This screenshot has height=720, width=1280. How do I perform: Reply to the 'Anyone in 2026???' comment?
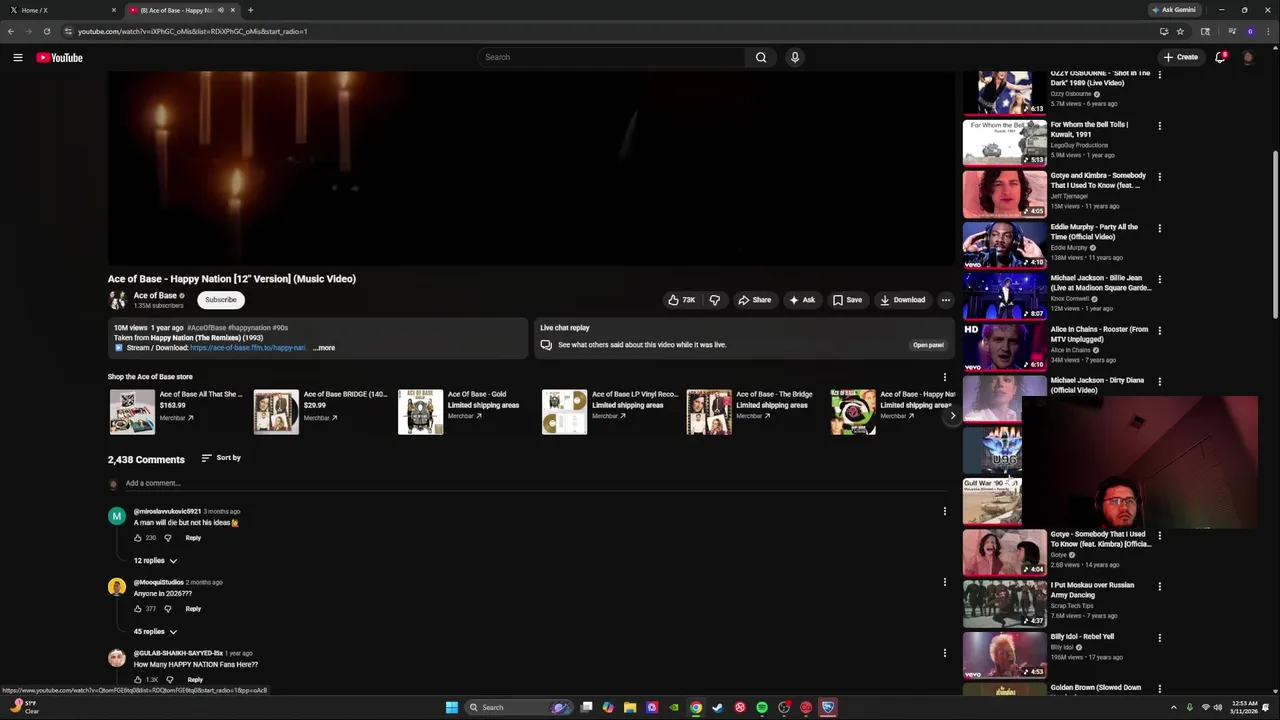click(193, 609)
